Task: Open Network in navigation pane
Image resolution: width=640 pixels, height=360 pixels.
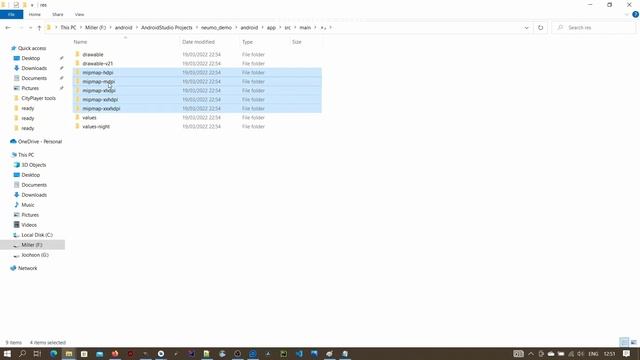Action: pos(27,268)
